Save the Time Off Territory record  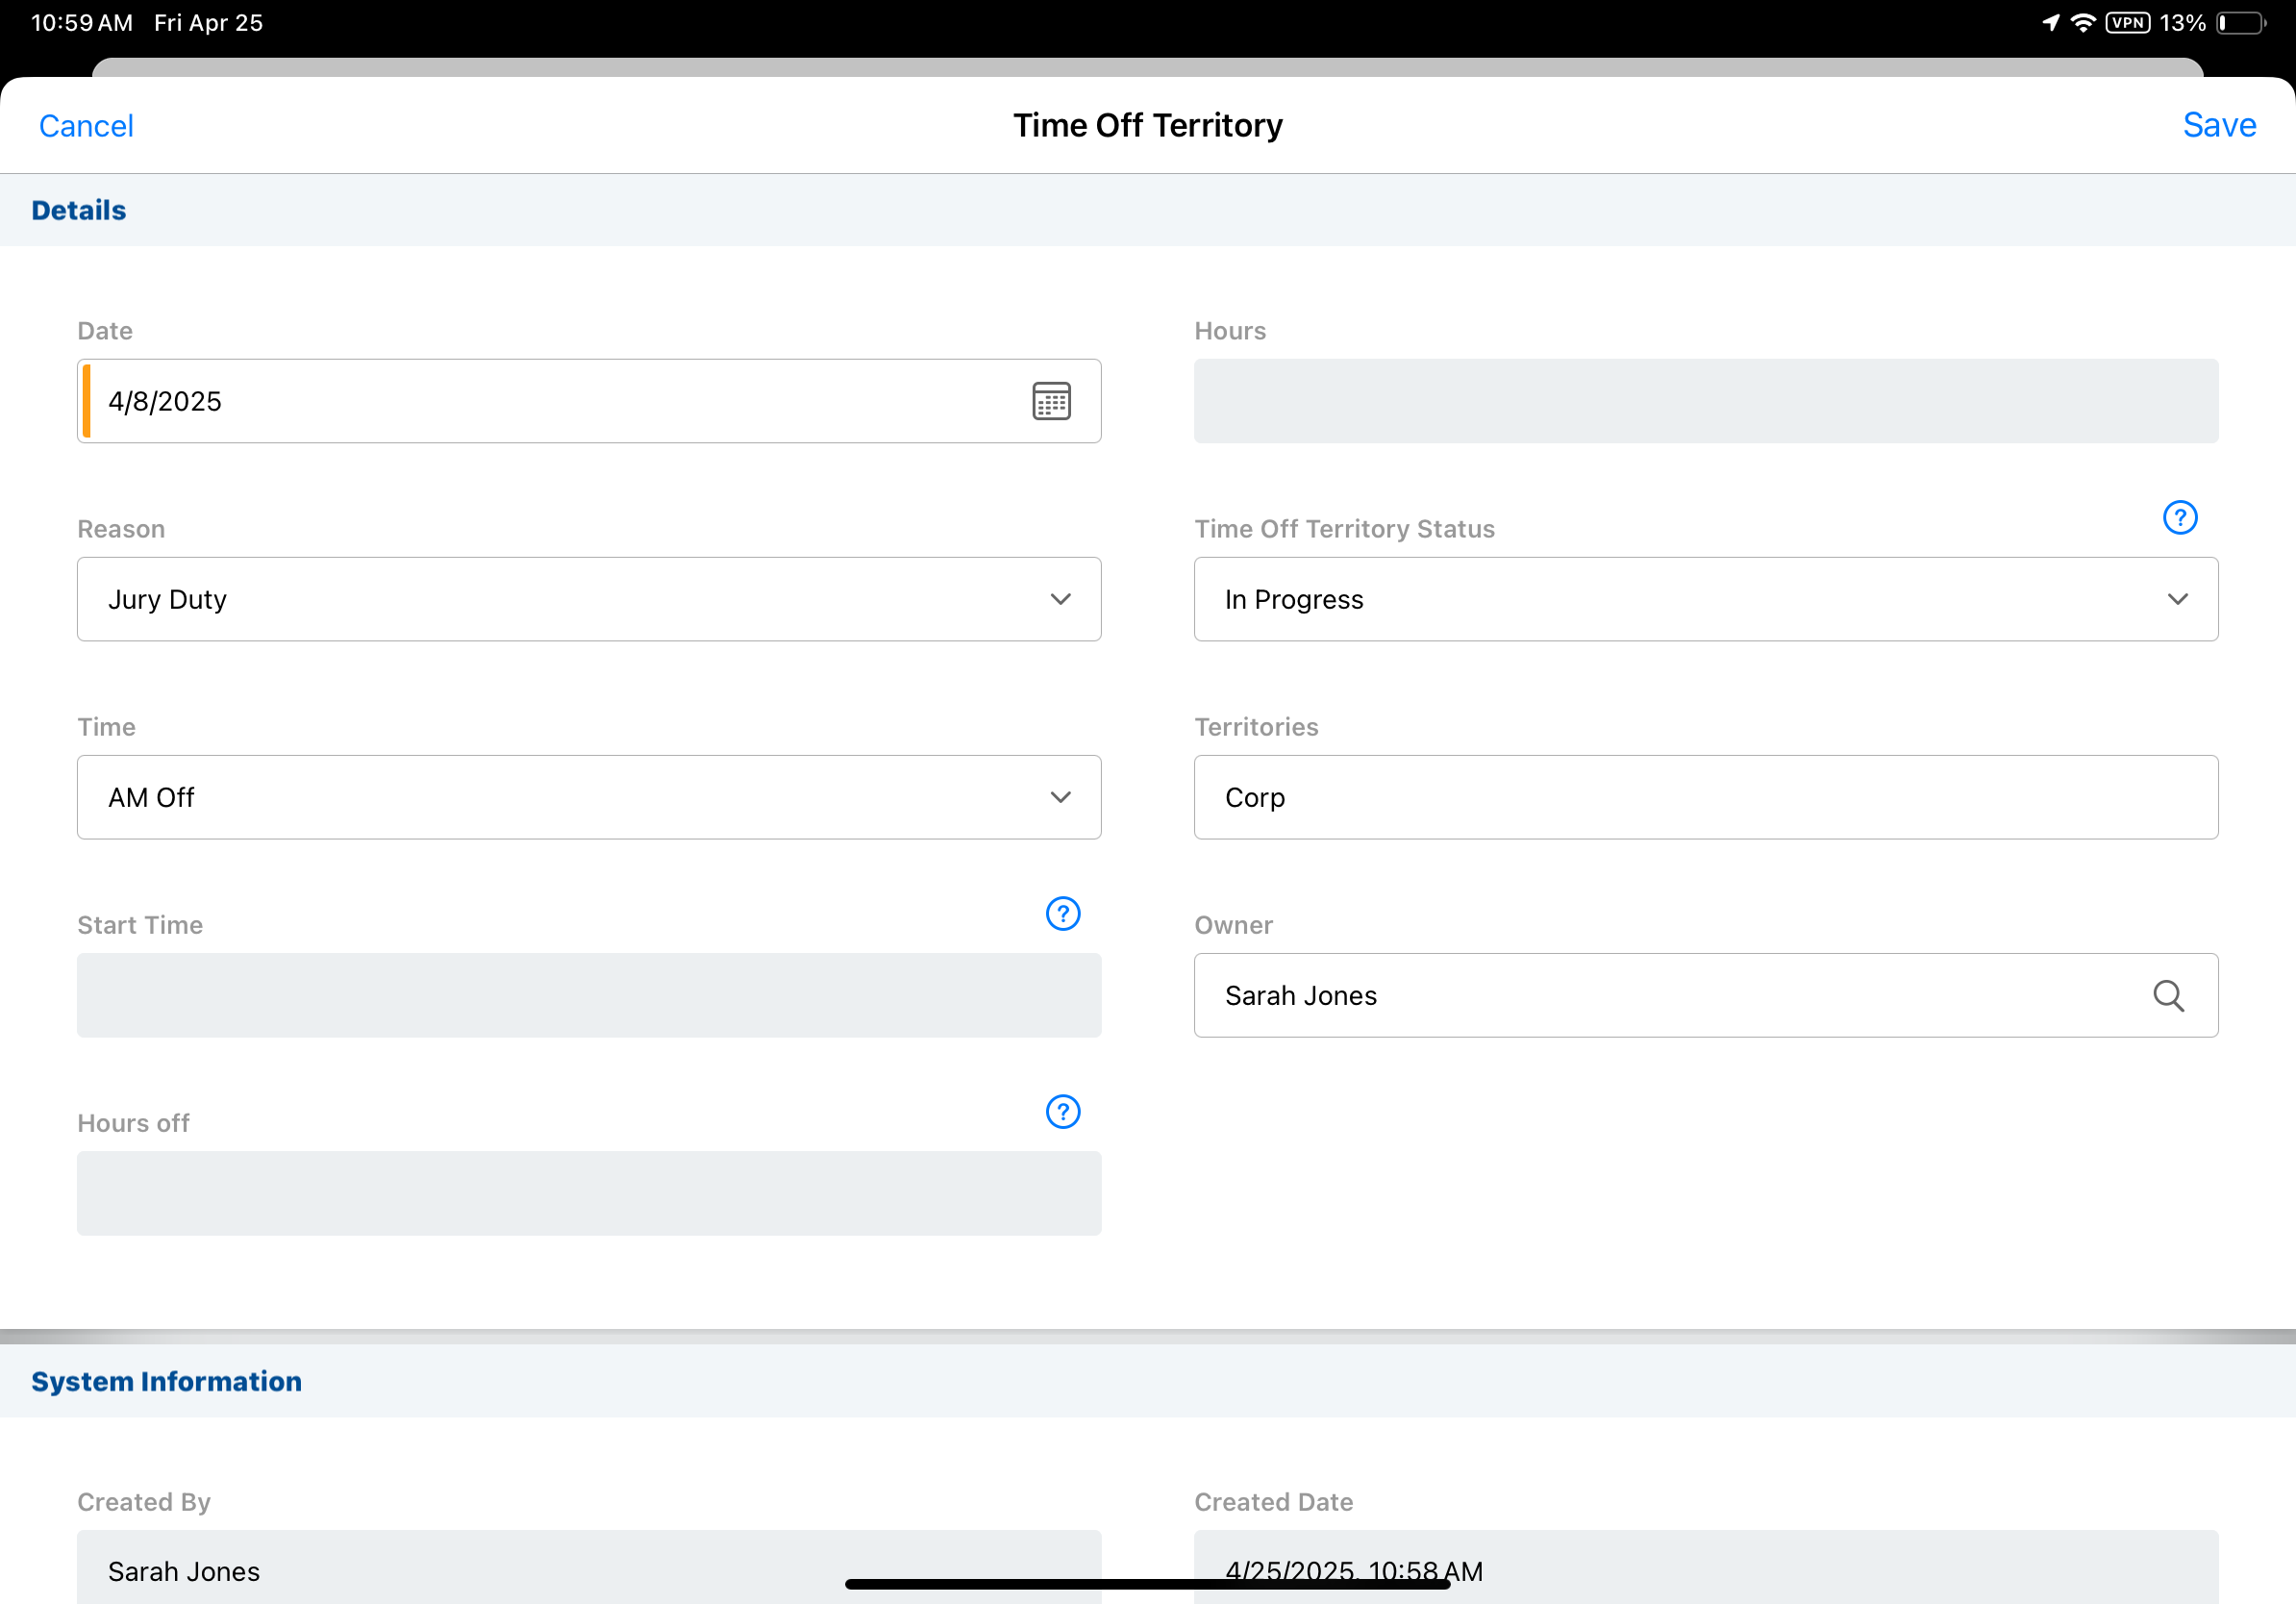pos(2218,125)
